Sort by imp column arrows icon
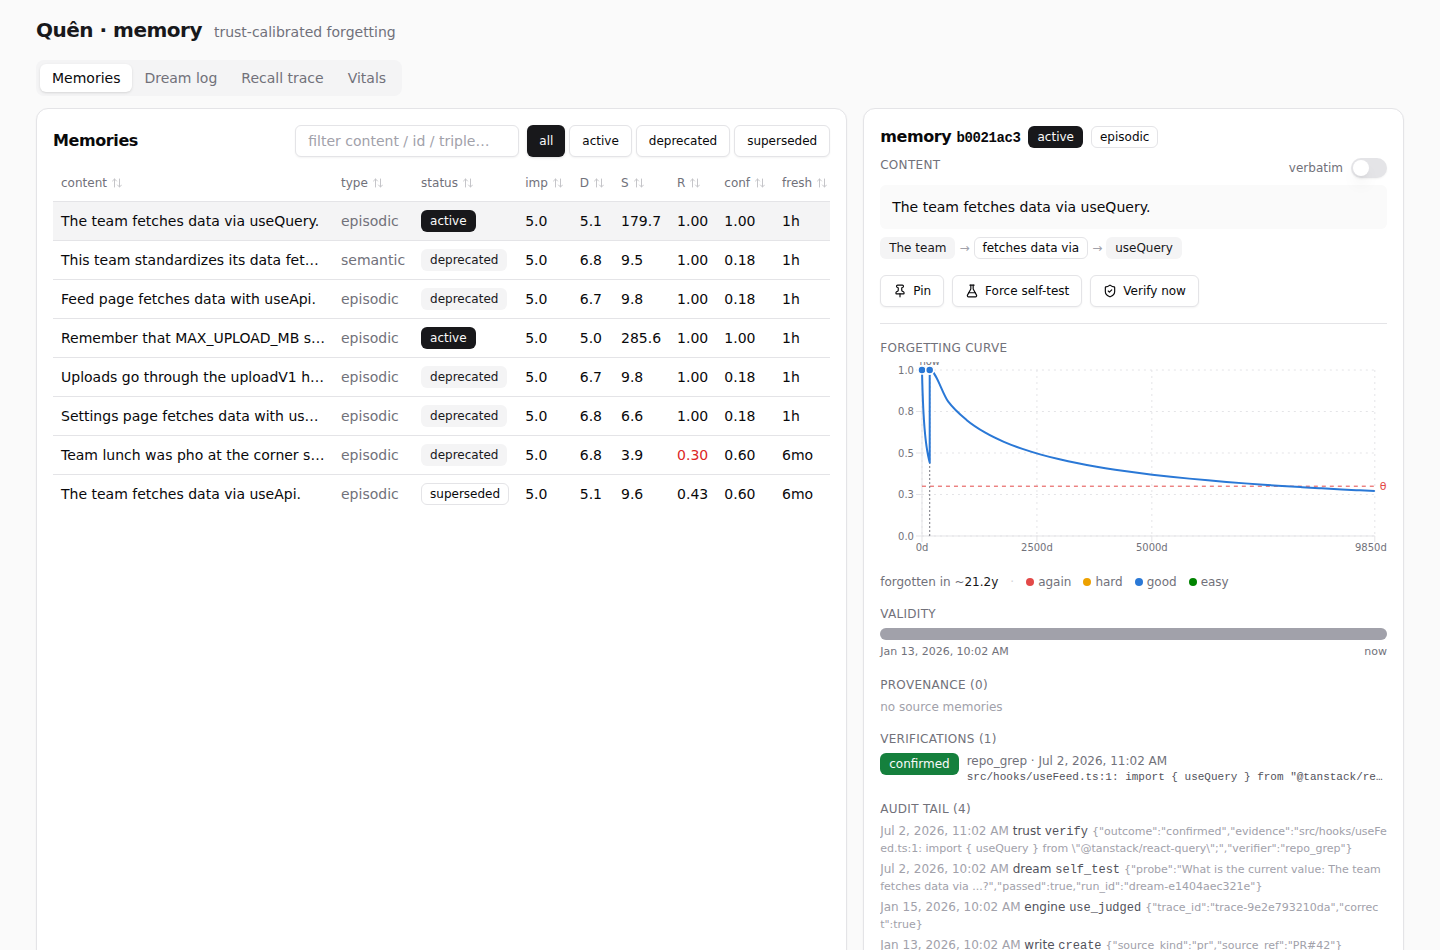 coord(558,183)
